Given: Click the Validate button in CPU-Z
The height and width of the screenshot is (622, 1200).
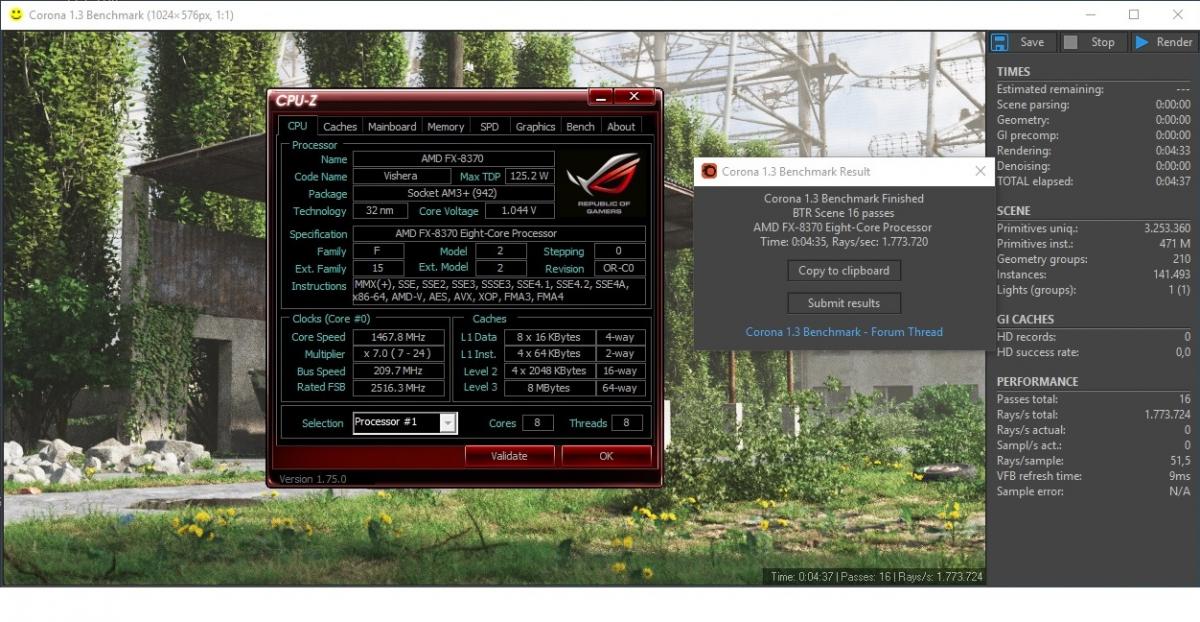Looking at the screenshot, I should [509, 456].
